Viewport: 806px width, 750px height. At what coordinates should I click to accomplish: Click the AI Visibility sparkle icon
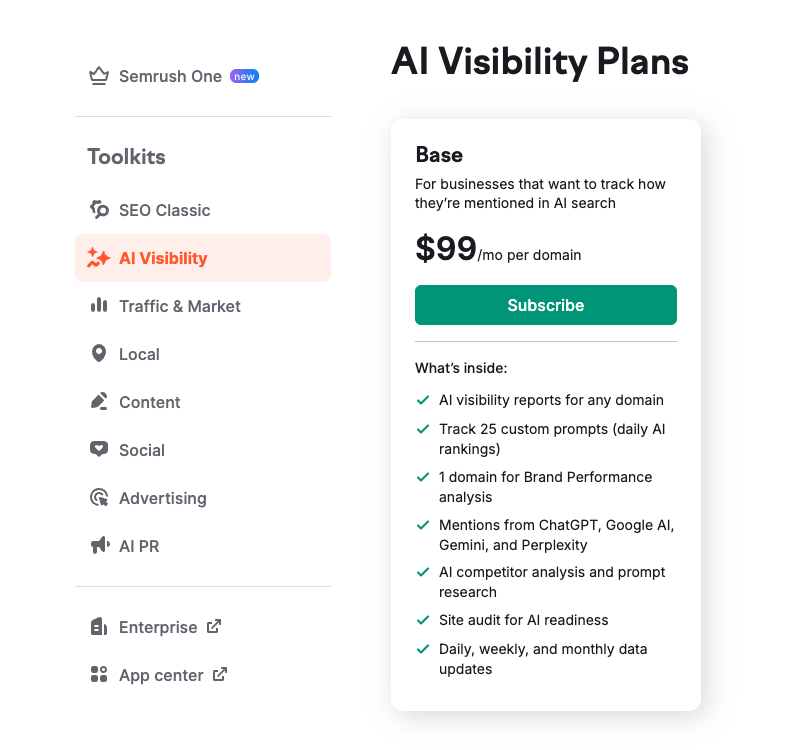point(98,258)
